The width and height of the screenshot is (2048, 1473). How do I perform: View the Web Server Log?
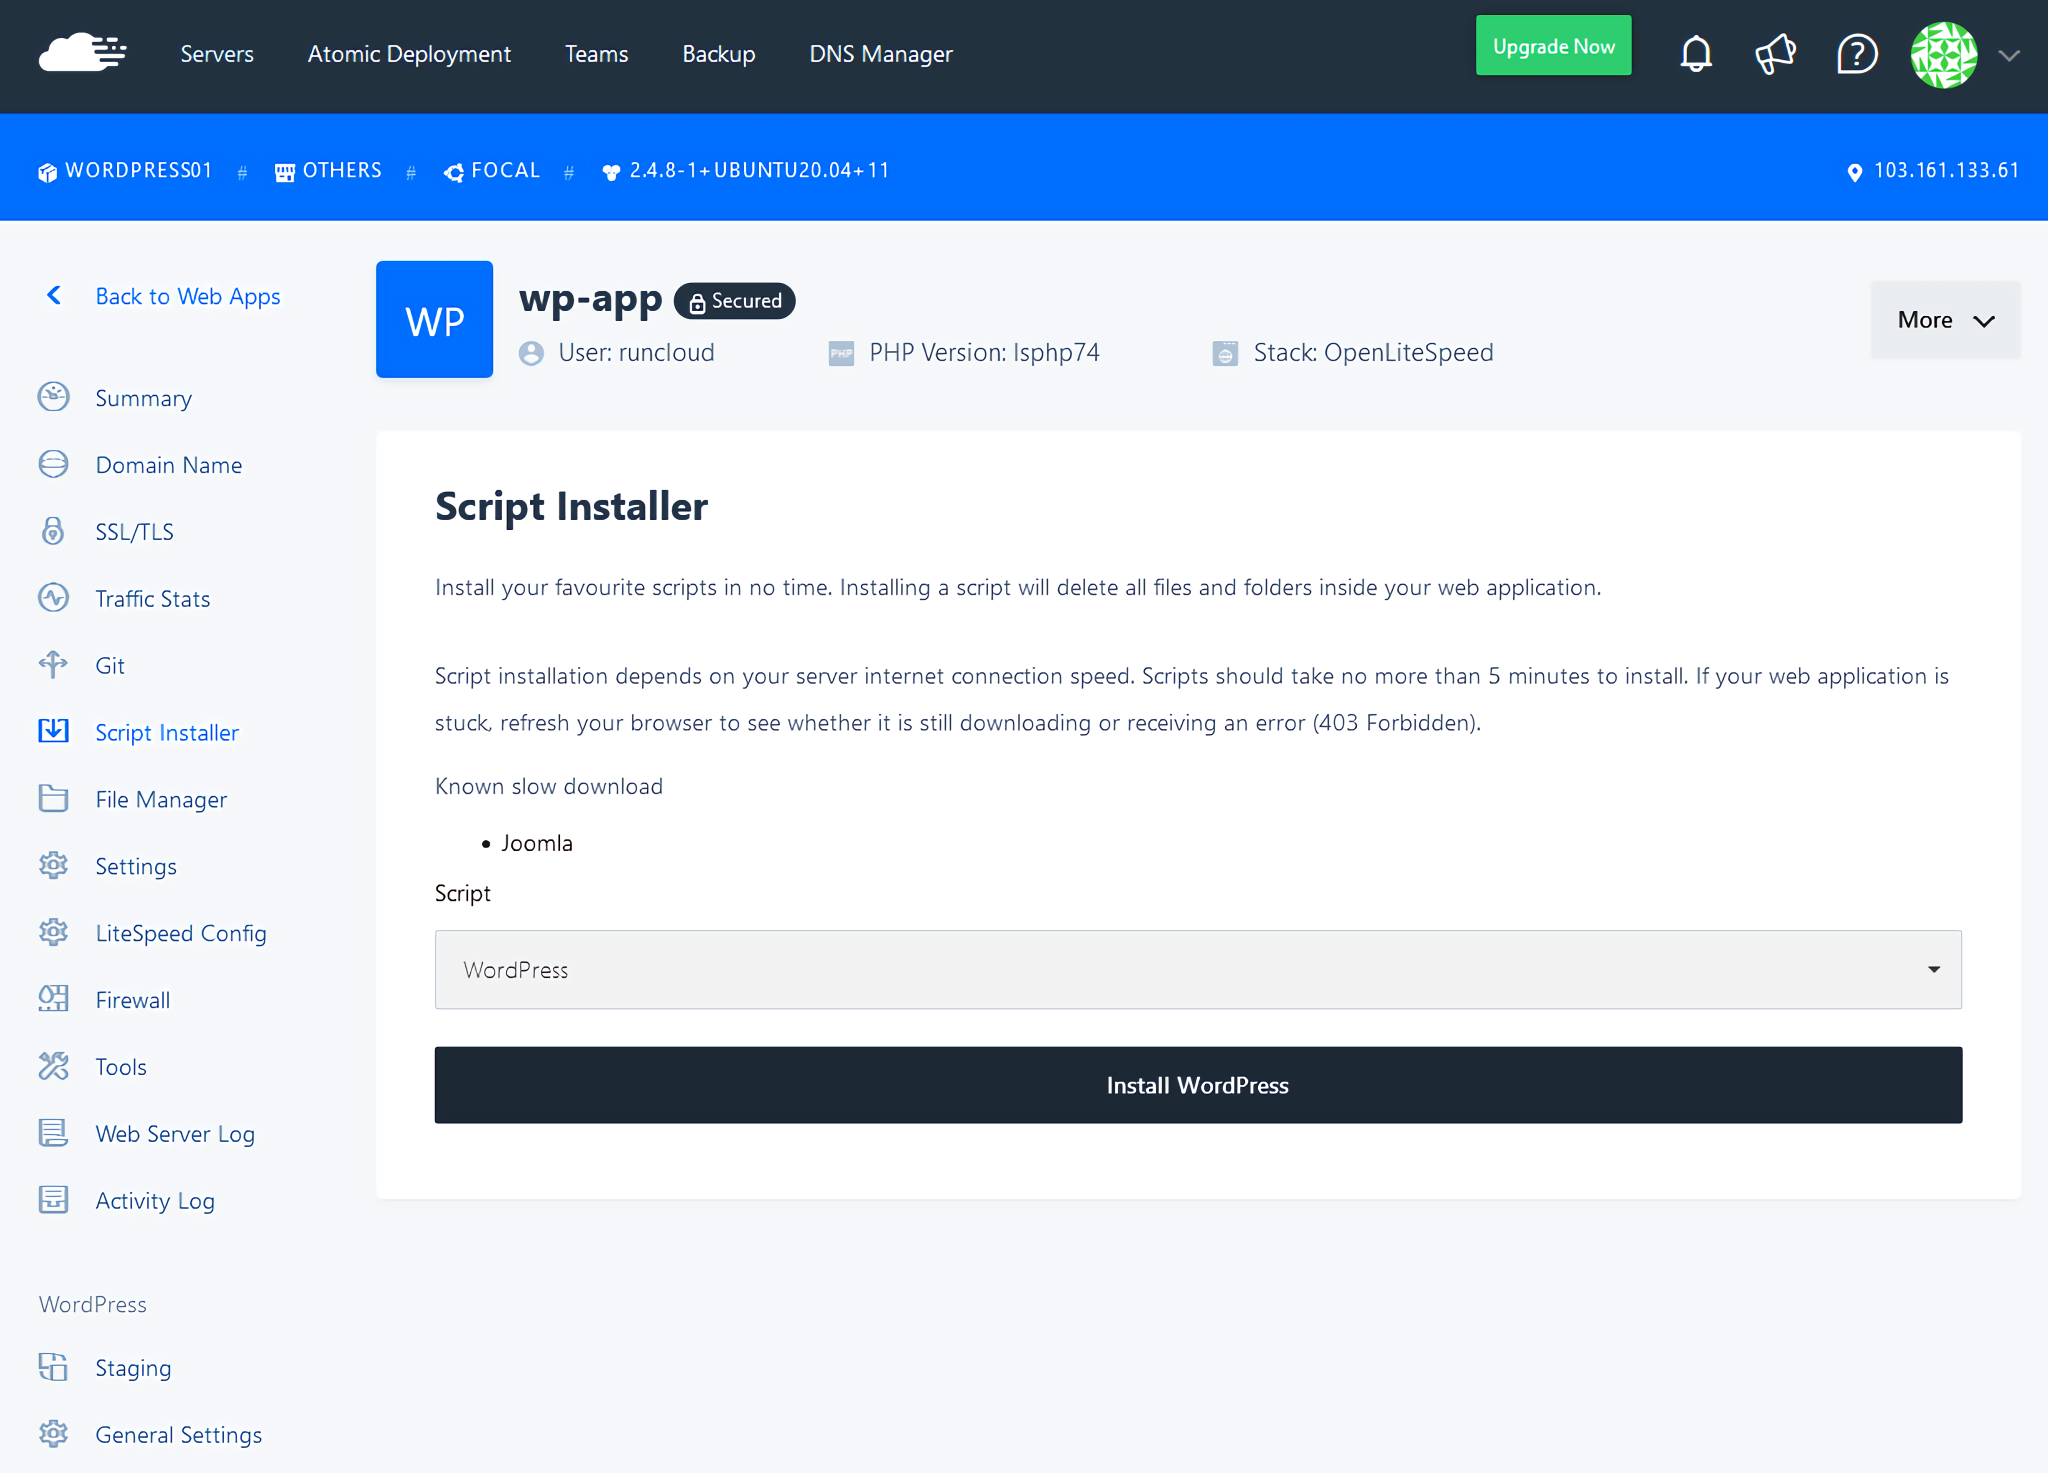coord(174,1133)
